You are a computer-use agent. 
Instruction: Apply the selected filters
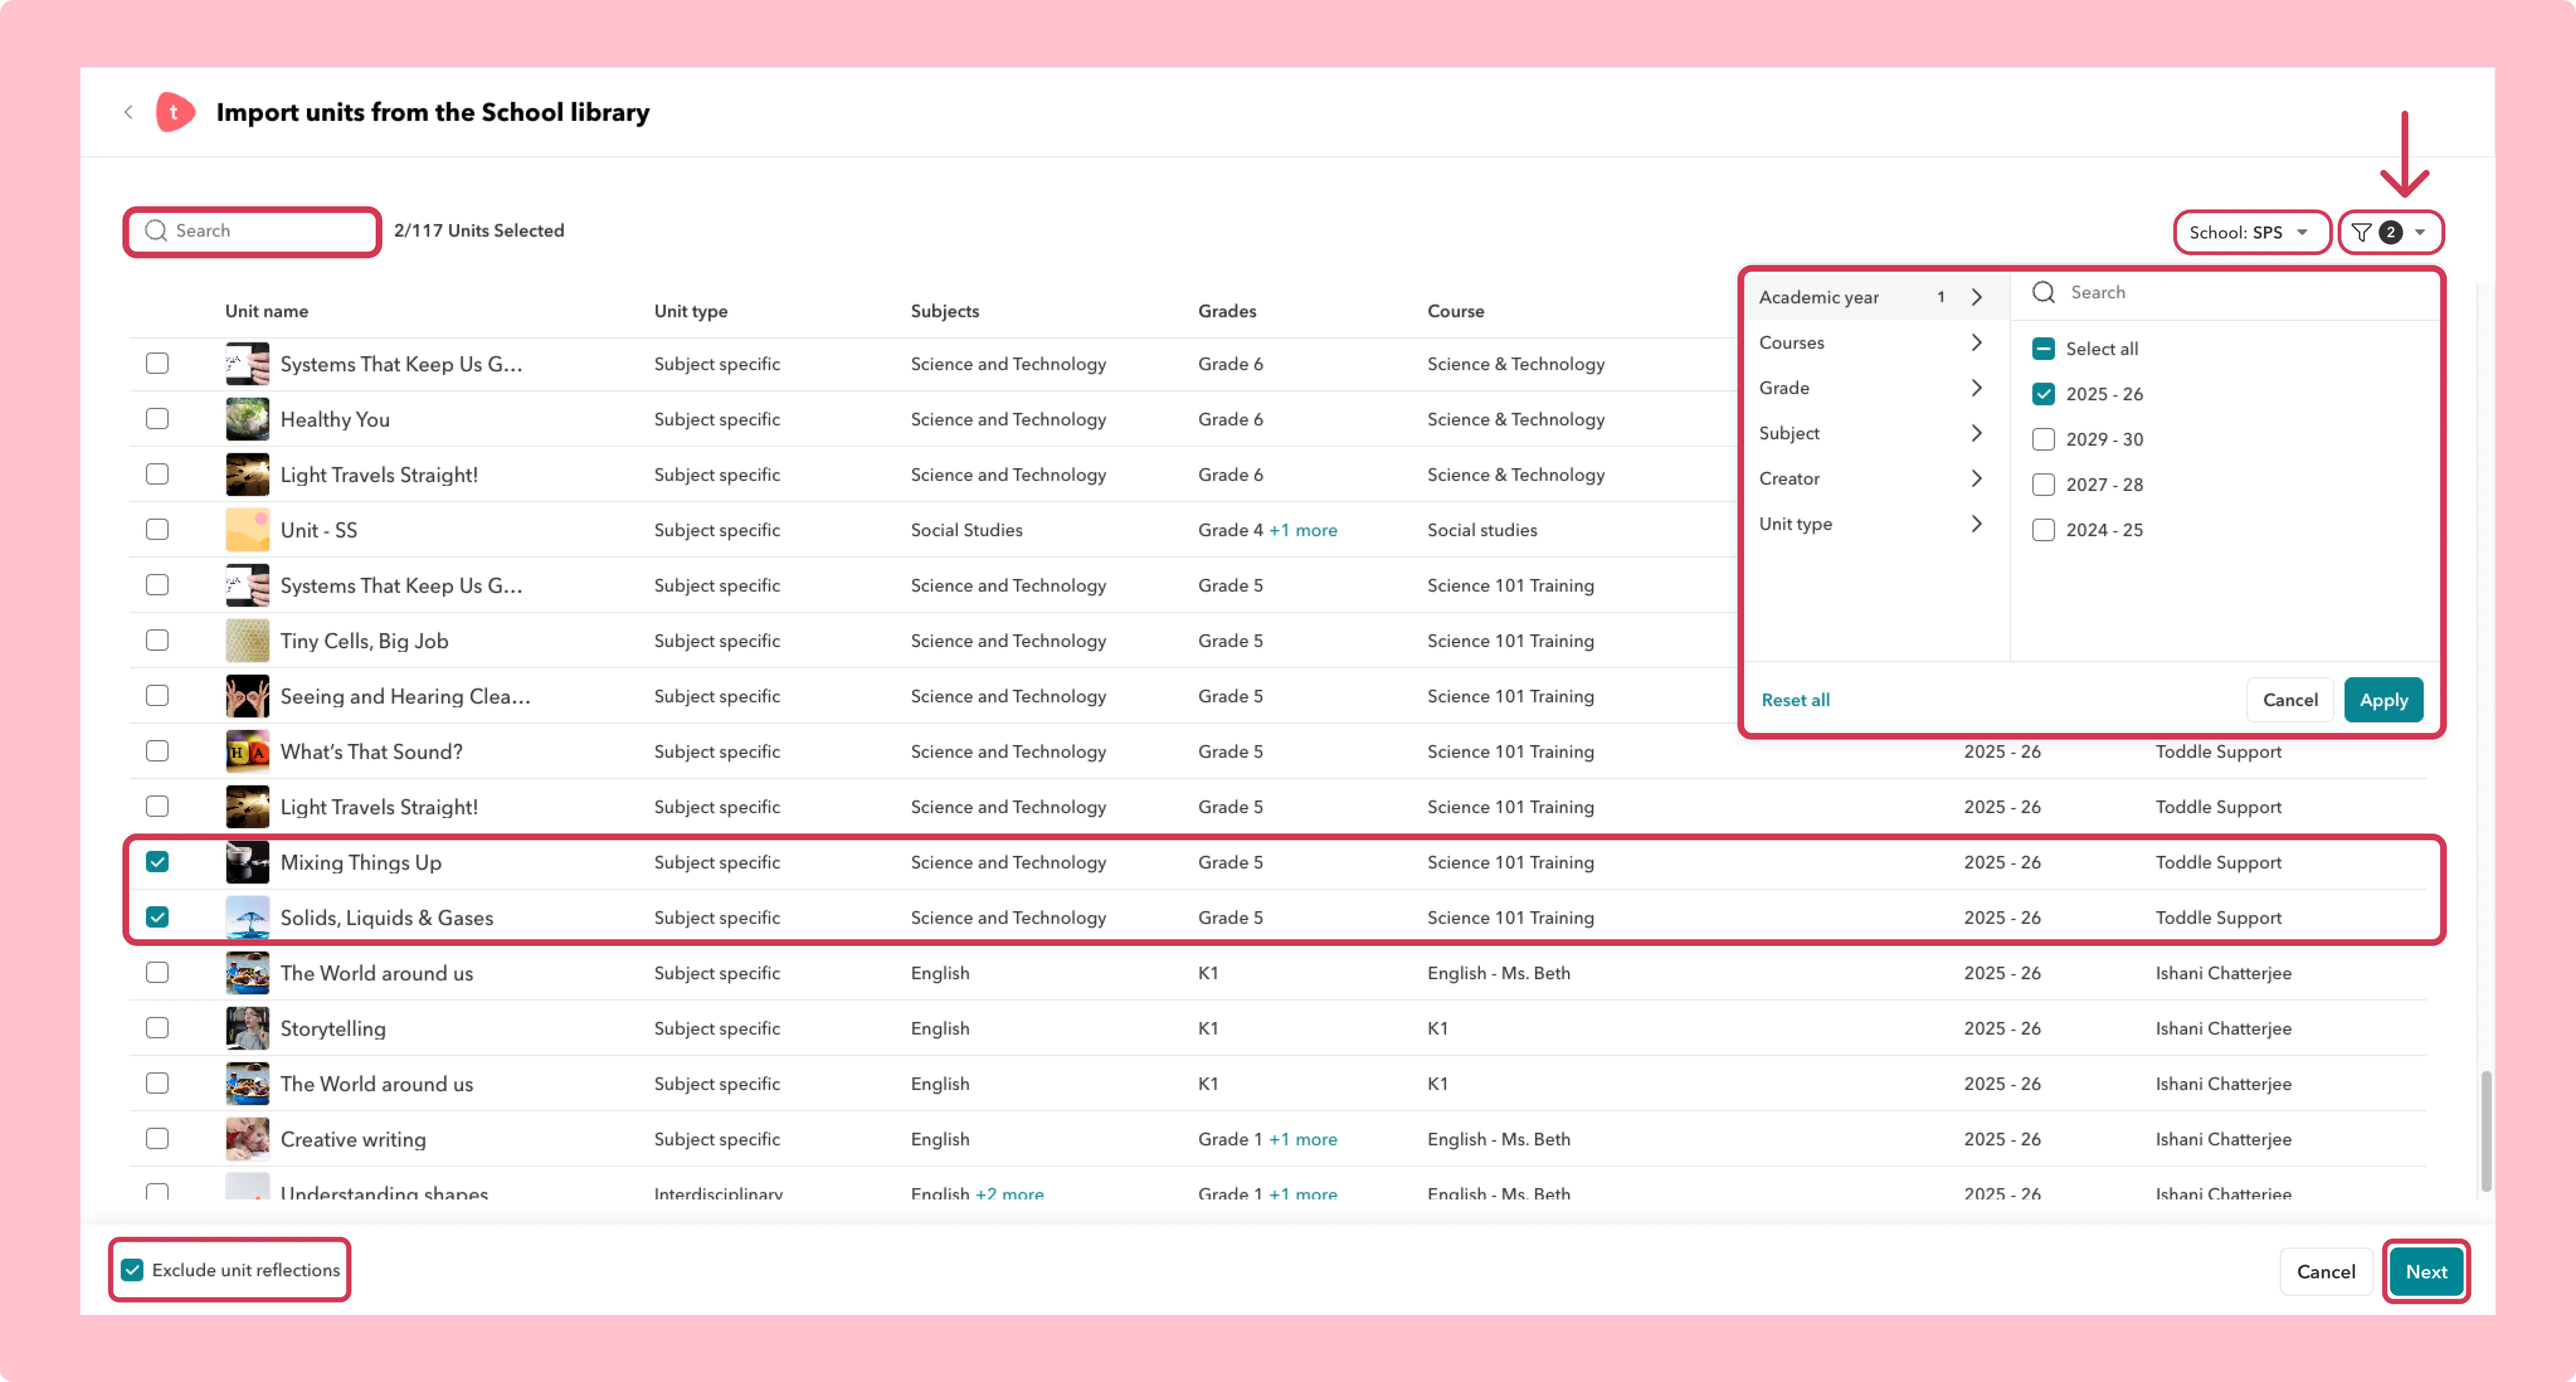tap(2383, 700)
